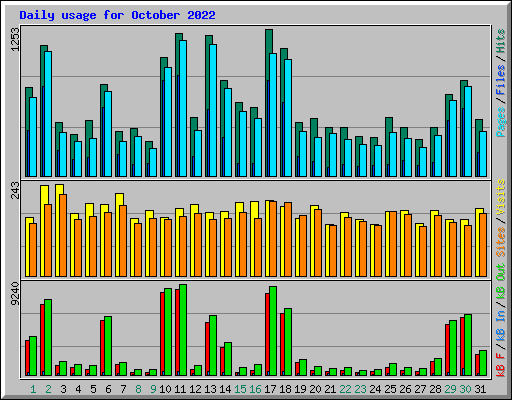Select the cyan Files bar for day 11

point(183,108)
